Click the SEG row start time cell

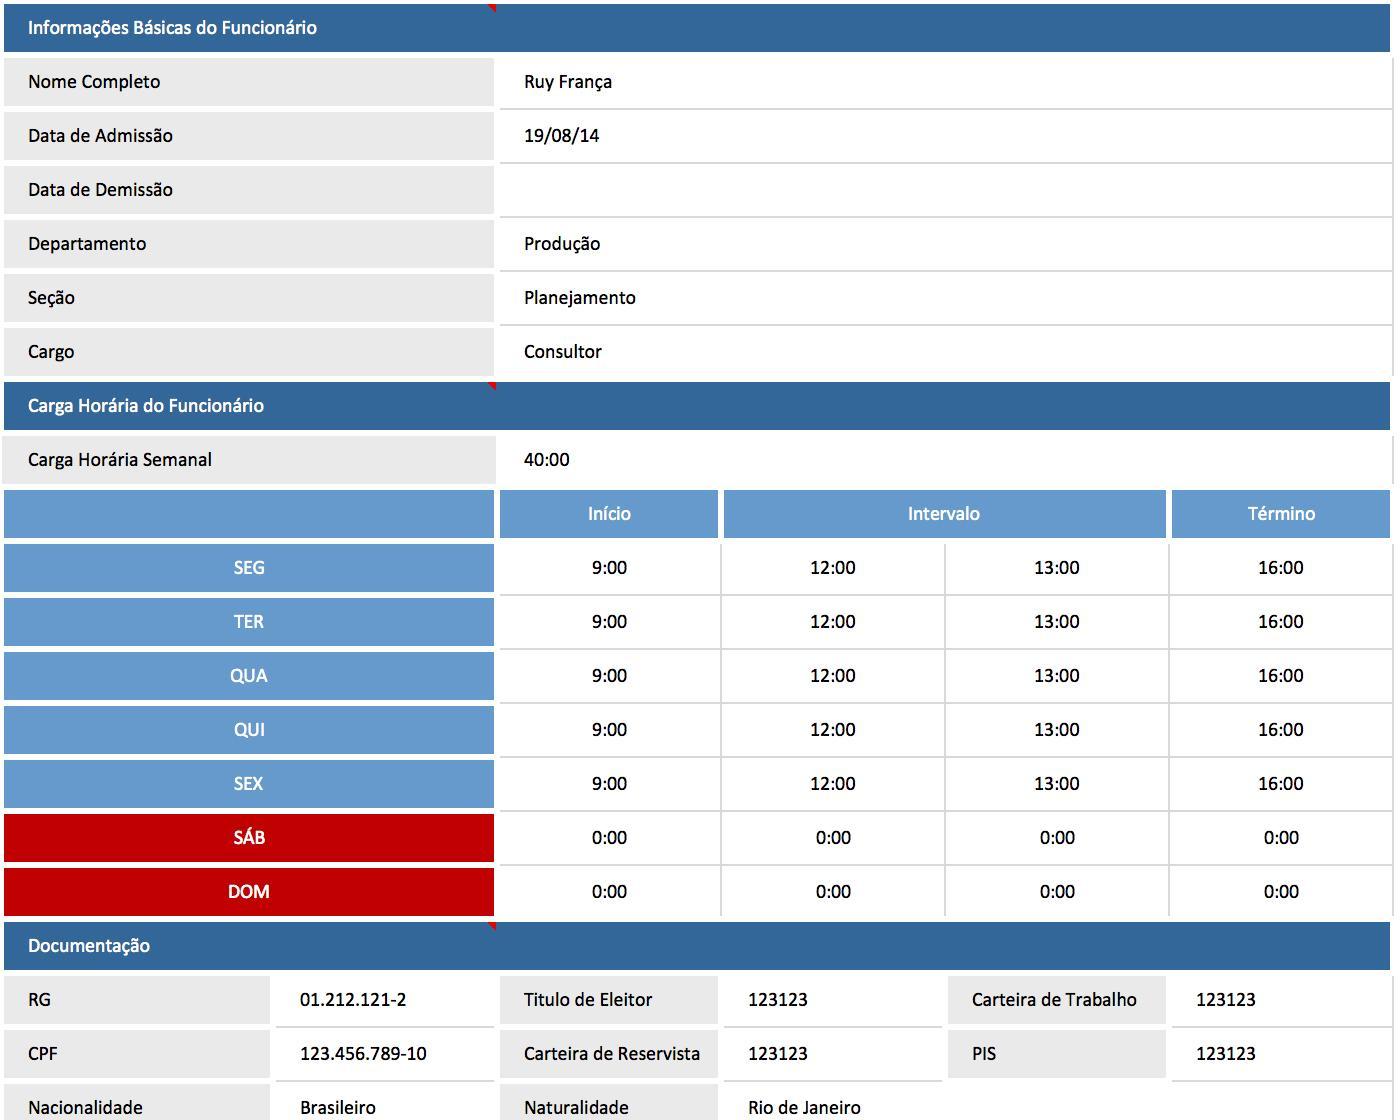[x=609, y=568]
